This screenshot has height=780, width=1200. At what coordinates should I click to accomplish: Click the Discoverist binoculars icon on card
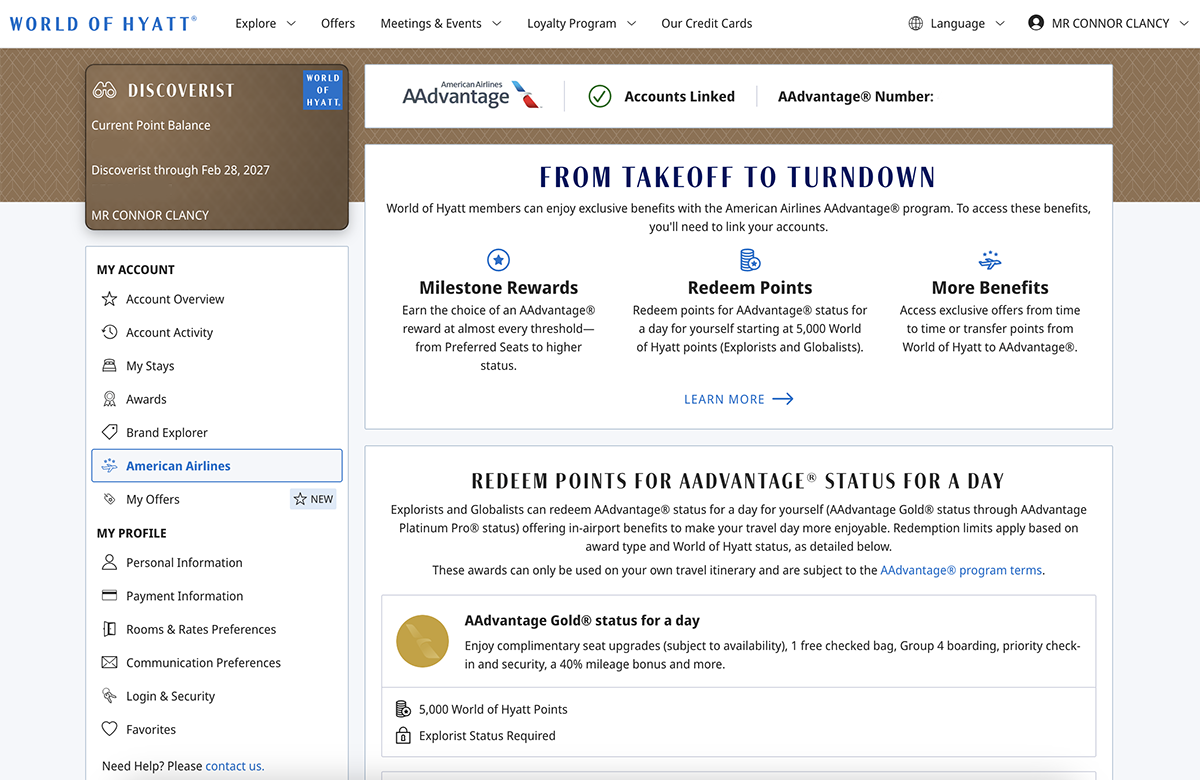[x=105, y=90]
